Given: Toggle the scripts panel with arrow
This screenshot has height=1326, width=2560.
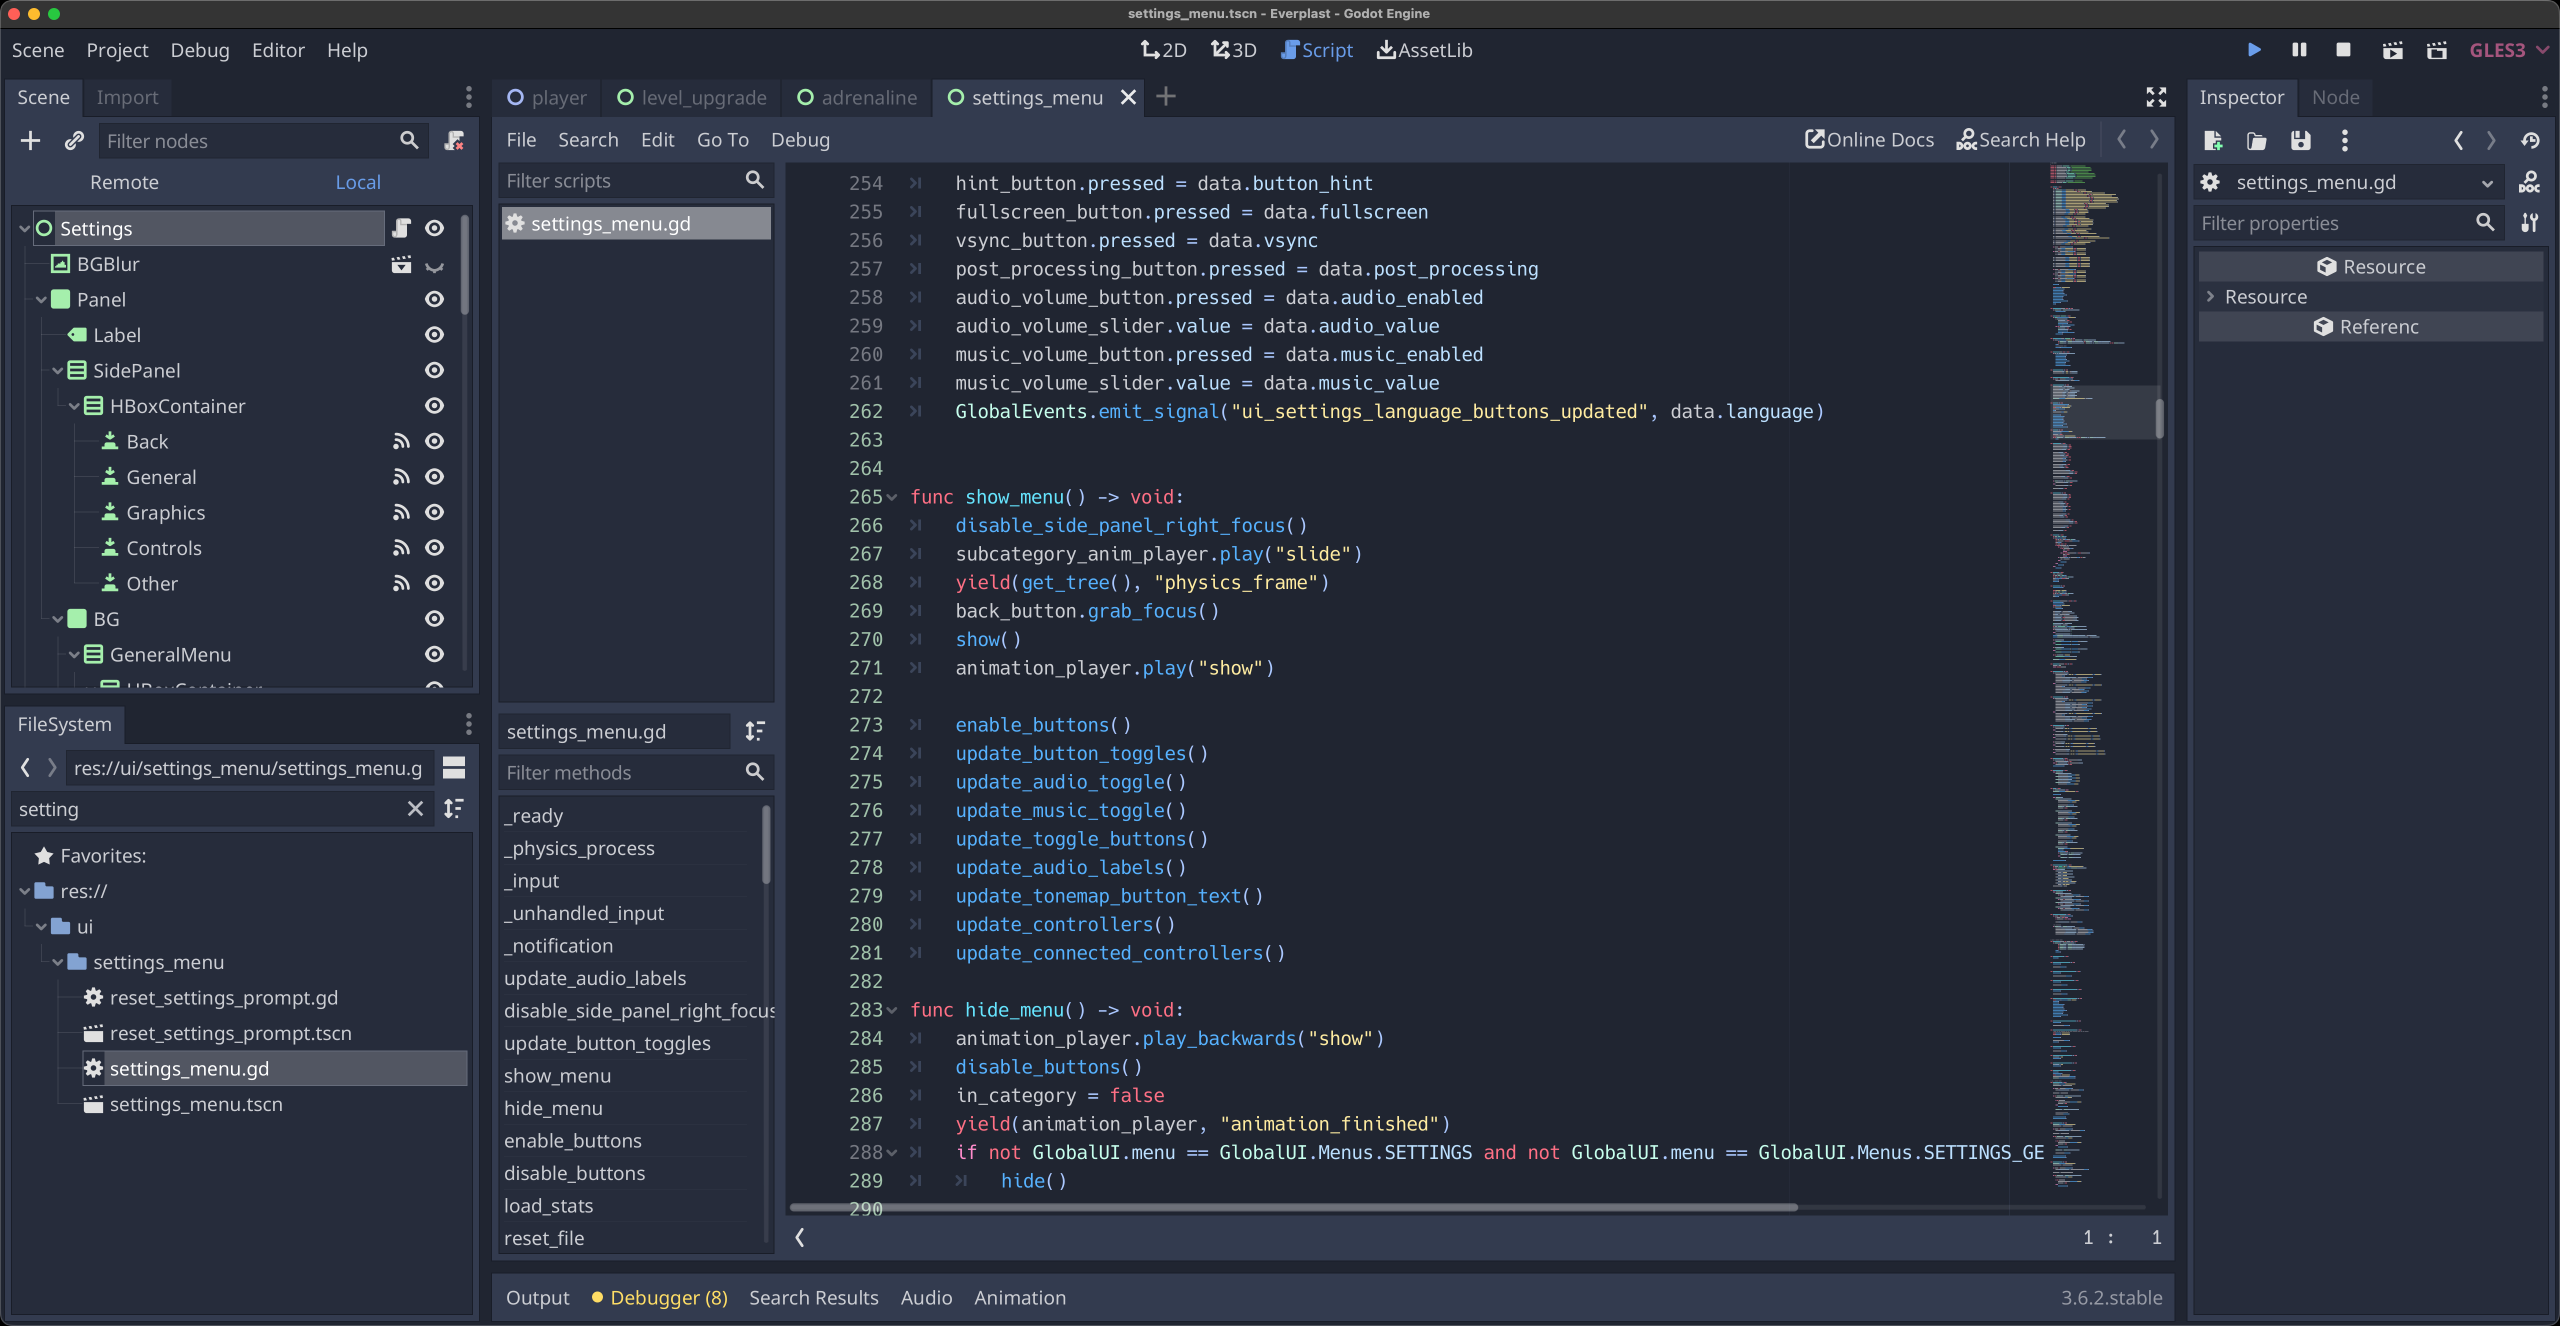Looking at the screenshot, I should (800, 1237).
